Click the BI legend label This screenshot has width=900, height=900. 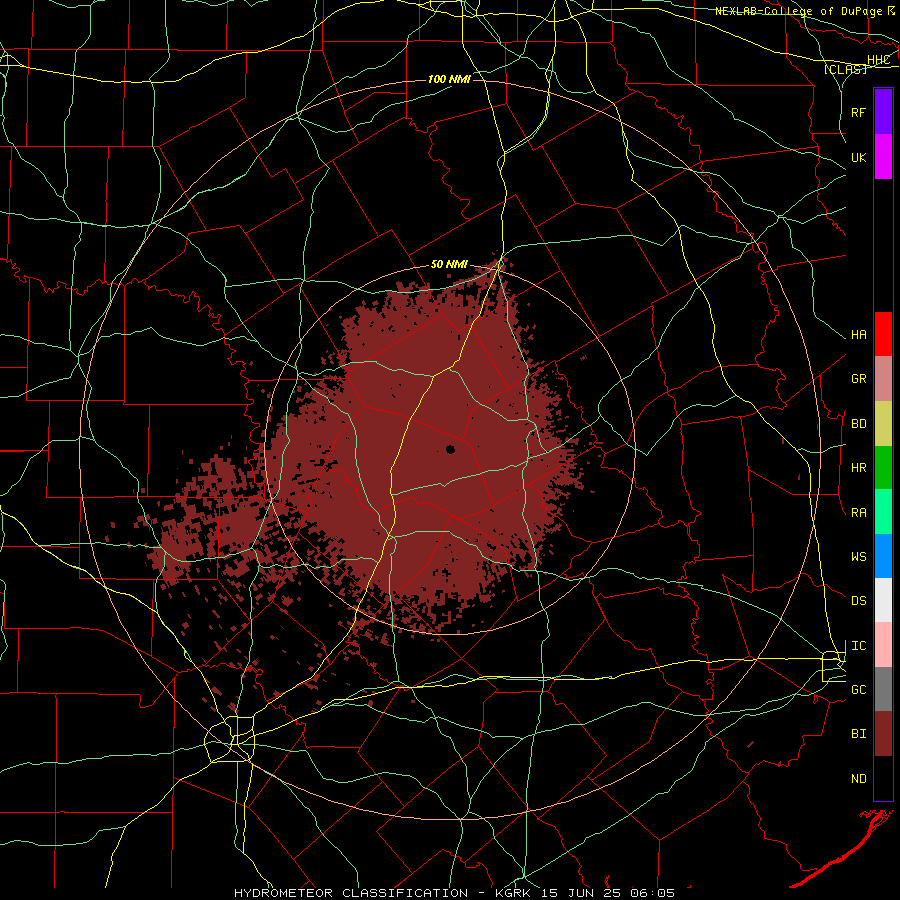pos(859,734)
